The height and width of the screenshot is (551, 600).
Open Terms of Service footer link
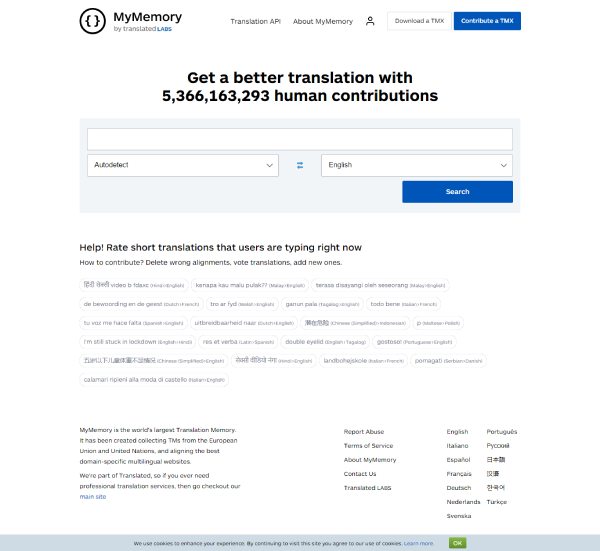(x=368, y=446)
